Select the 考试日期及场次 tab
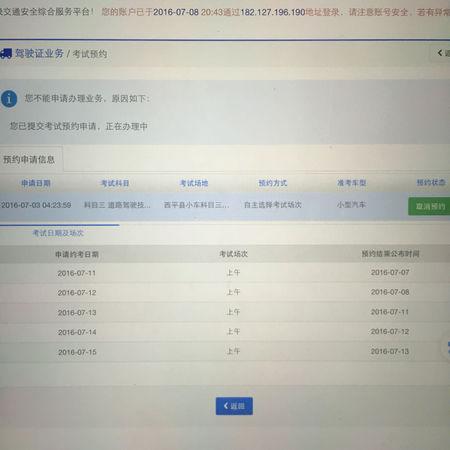This screenshot has height=450, width=450. tap(58, 233)
